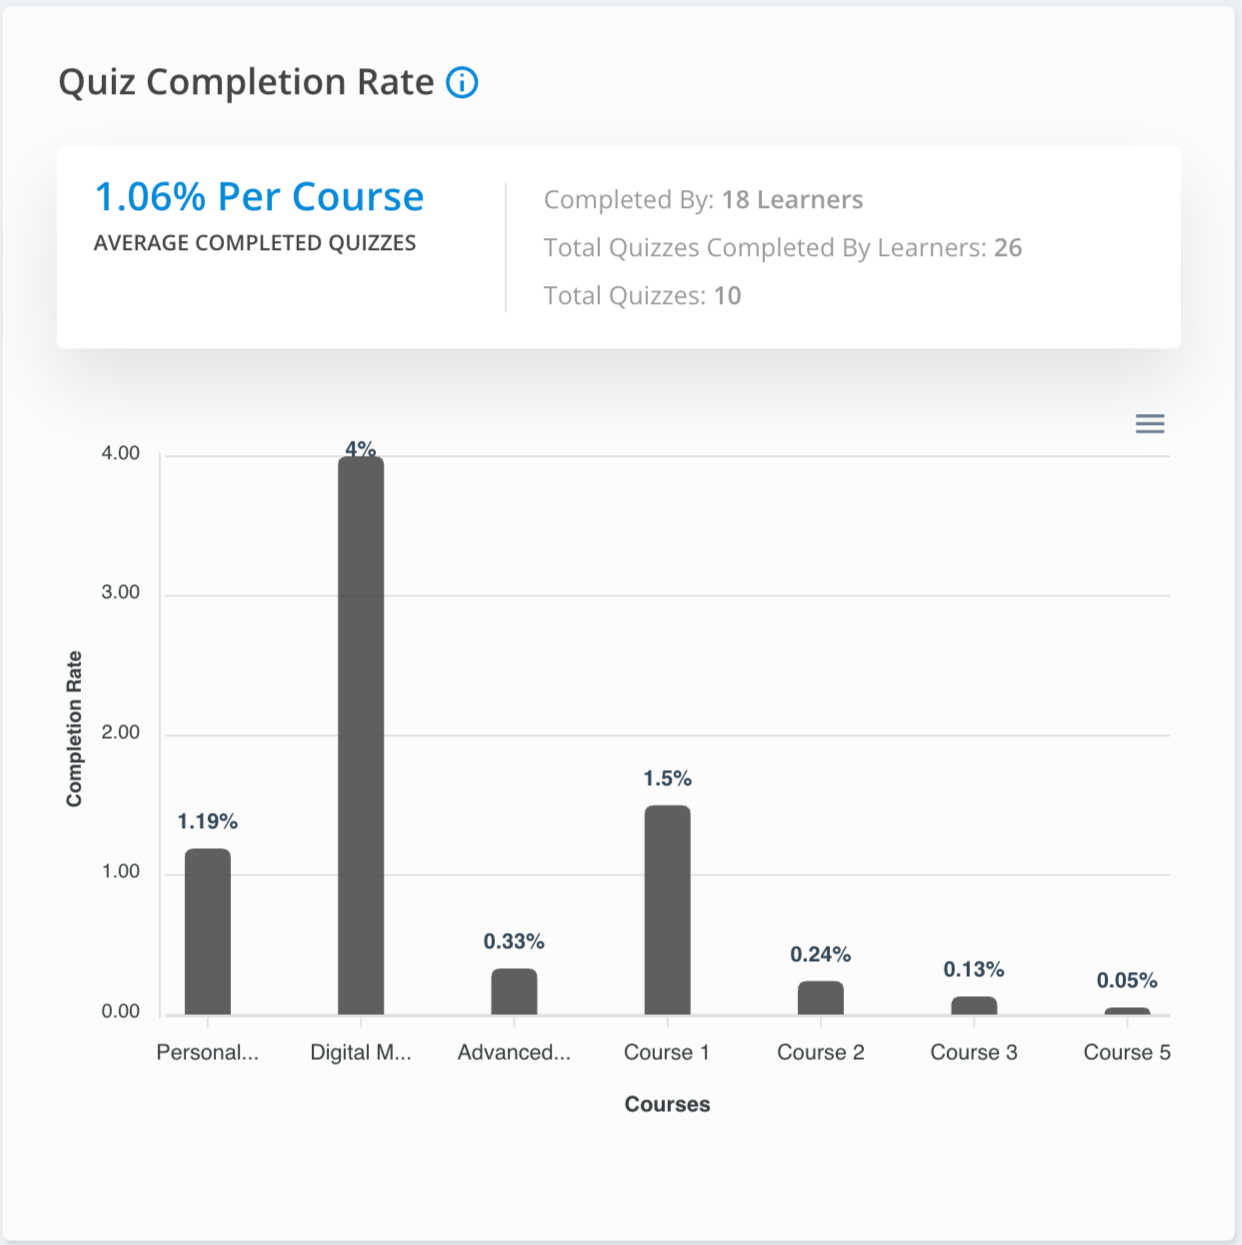The image size is (1242, 1245).
Task: Click the Course 2 bar
Action: (x=820, y=998)
